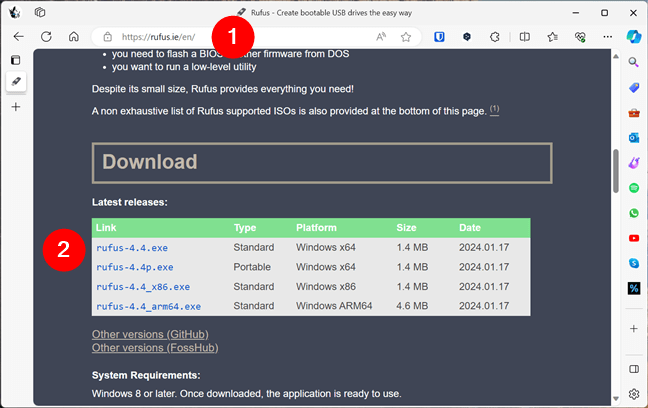
Task: Open Shopping tag in the sidebar
Action: click(634, 88)
